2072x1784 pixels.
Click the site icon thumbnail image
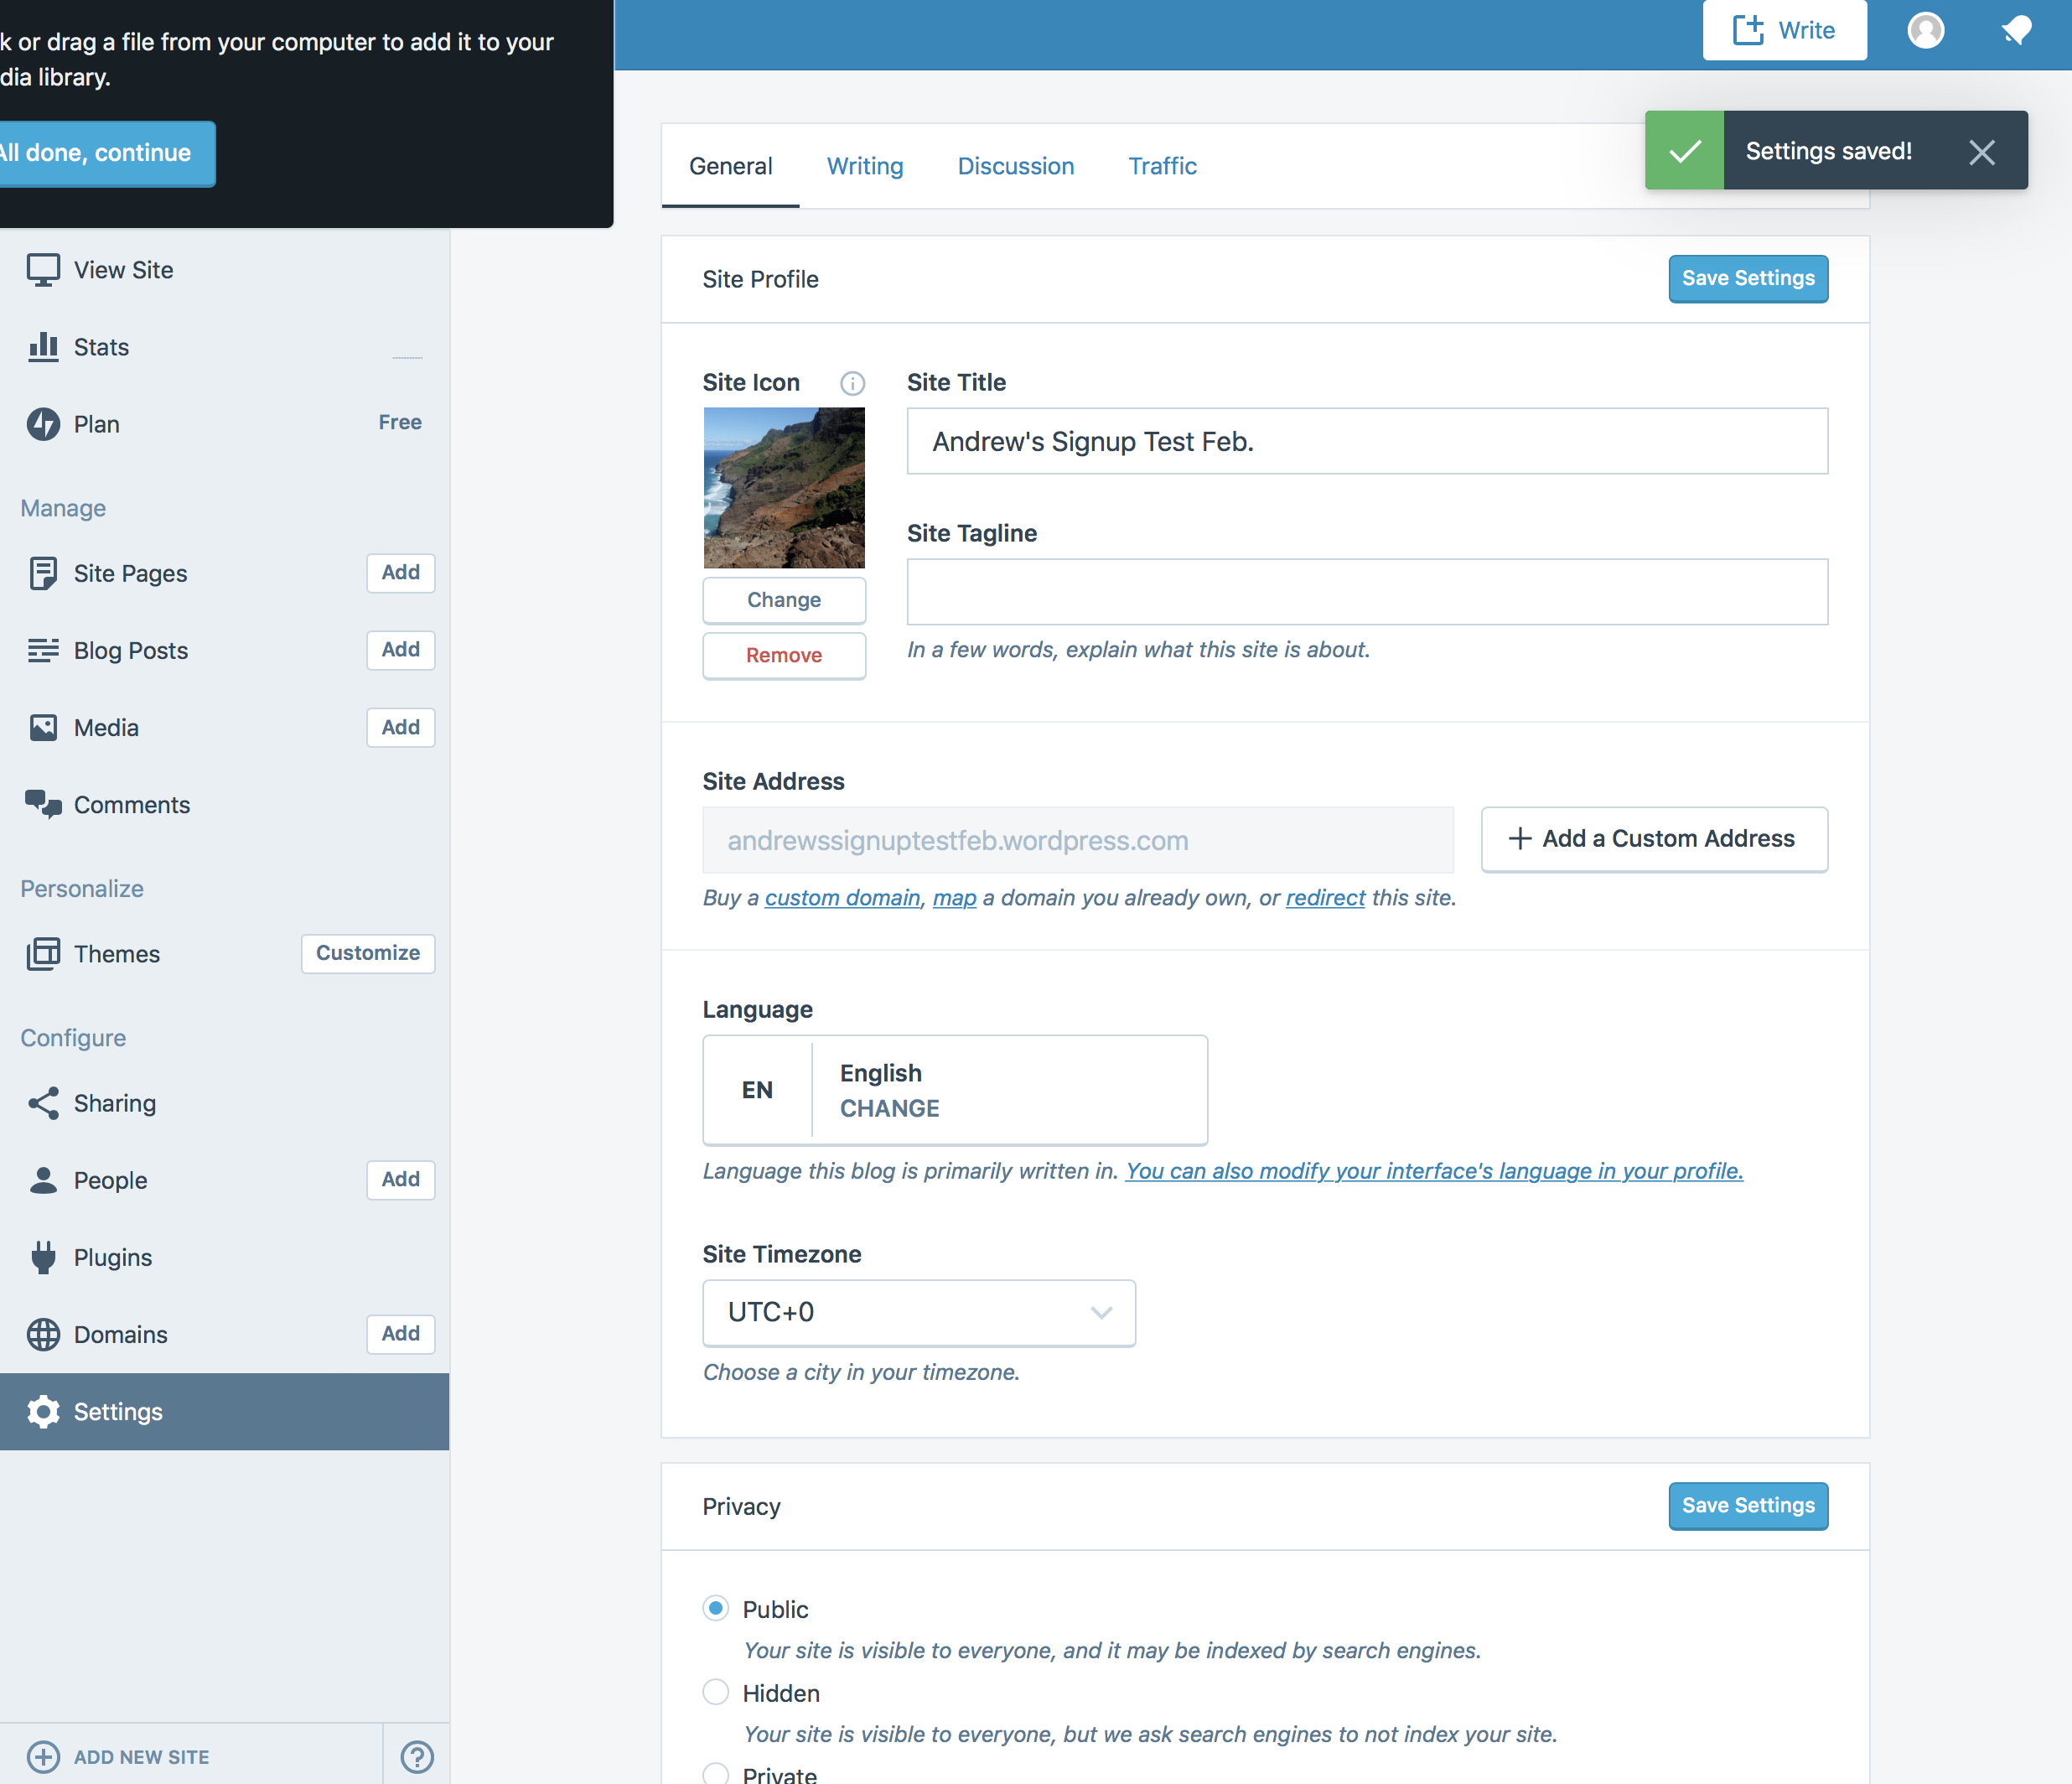pyautogui.click(x=784, y=488)
